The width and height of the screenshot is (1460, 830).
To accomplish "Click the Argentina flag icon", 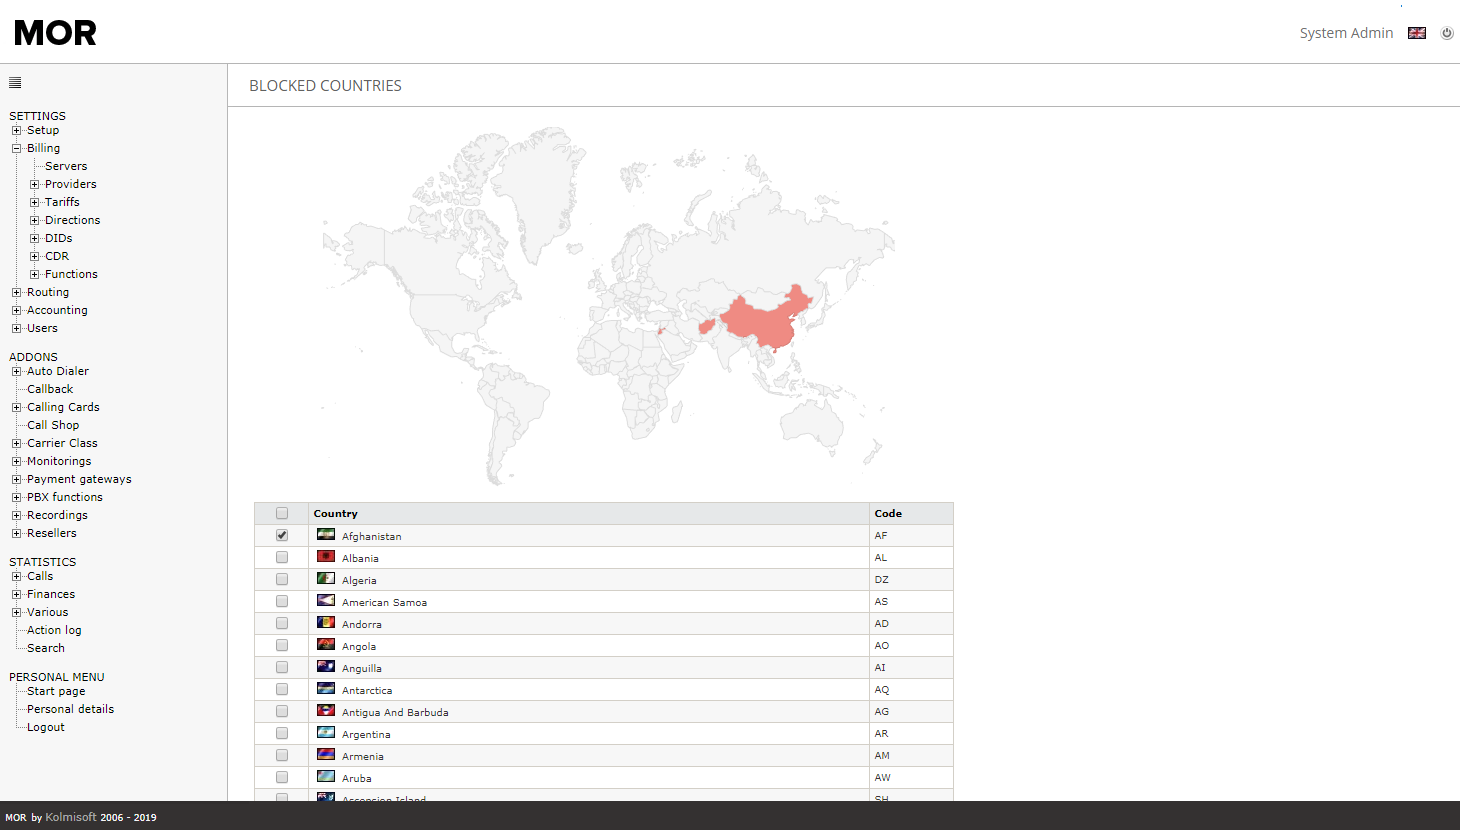I will pyautogui.click(x=326, y=733).
